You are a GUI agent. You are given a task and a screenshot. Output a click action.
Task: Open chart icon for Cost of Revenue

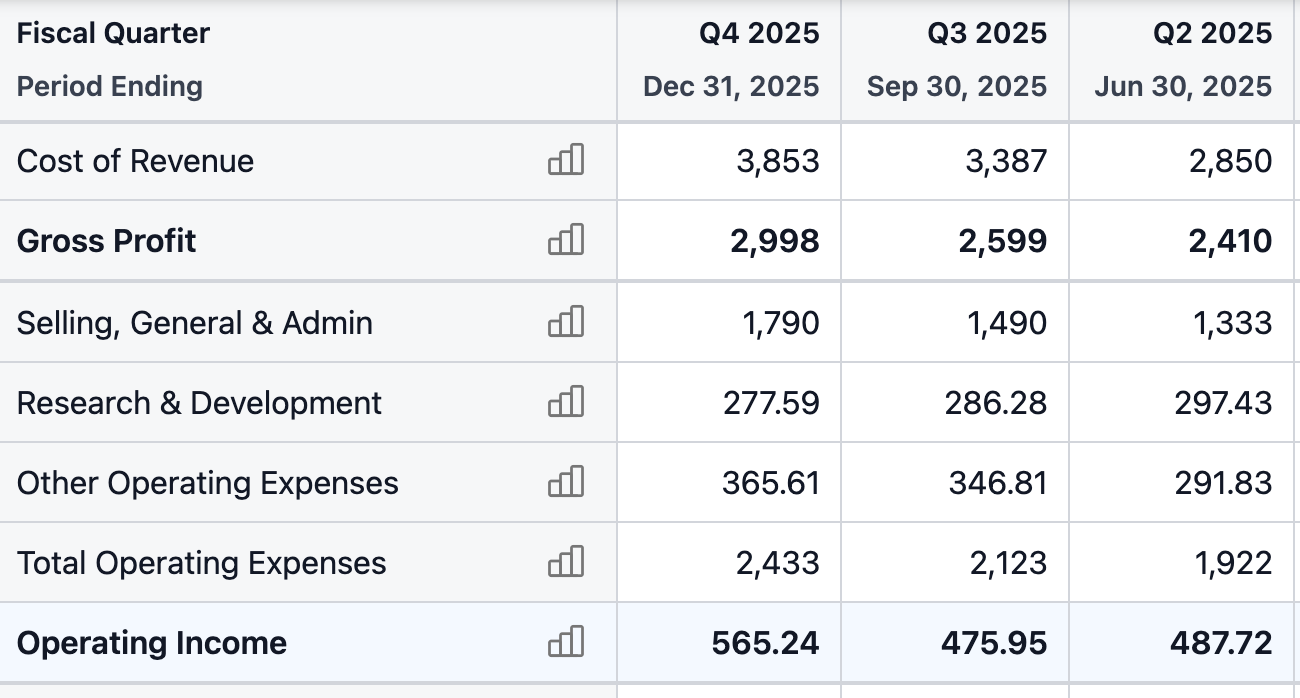(x=566, y=160)
